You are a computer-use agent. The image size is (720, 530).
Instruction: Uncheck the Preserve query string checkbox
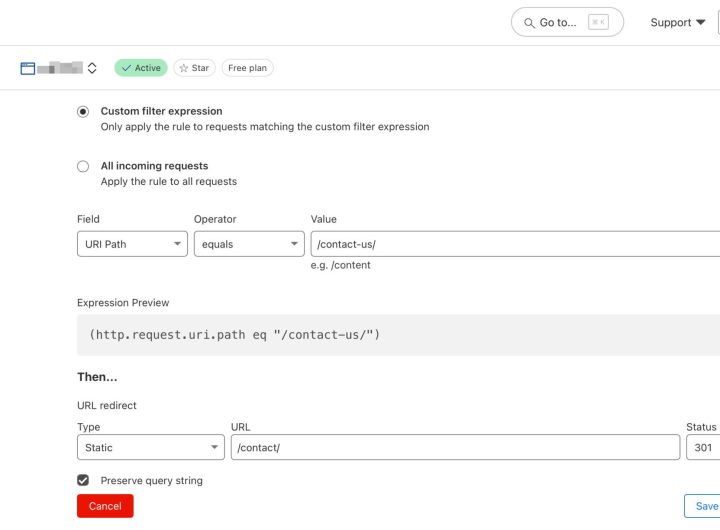click(x=83, y=480)
